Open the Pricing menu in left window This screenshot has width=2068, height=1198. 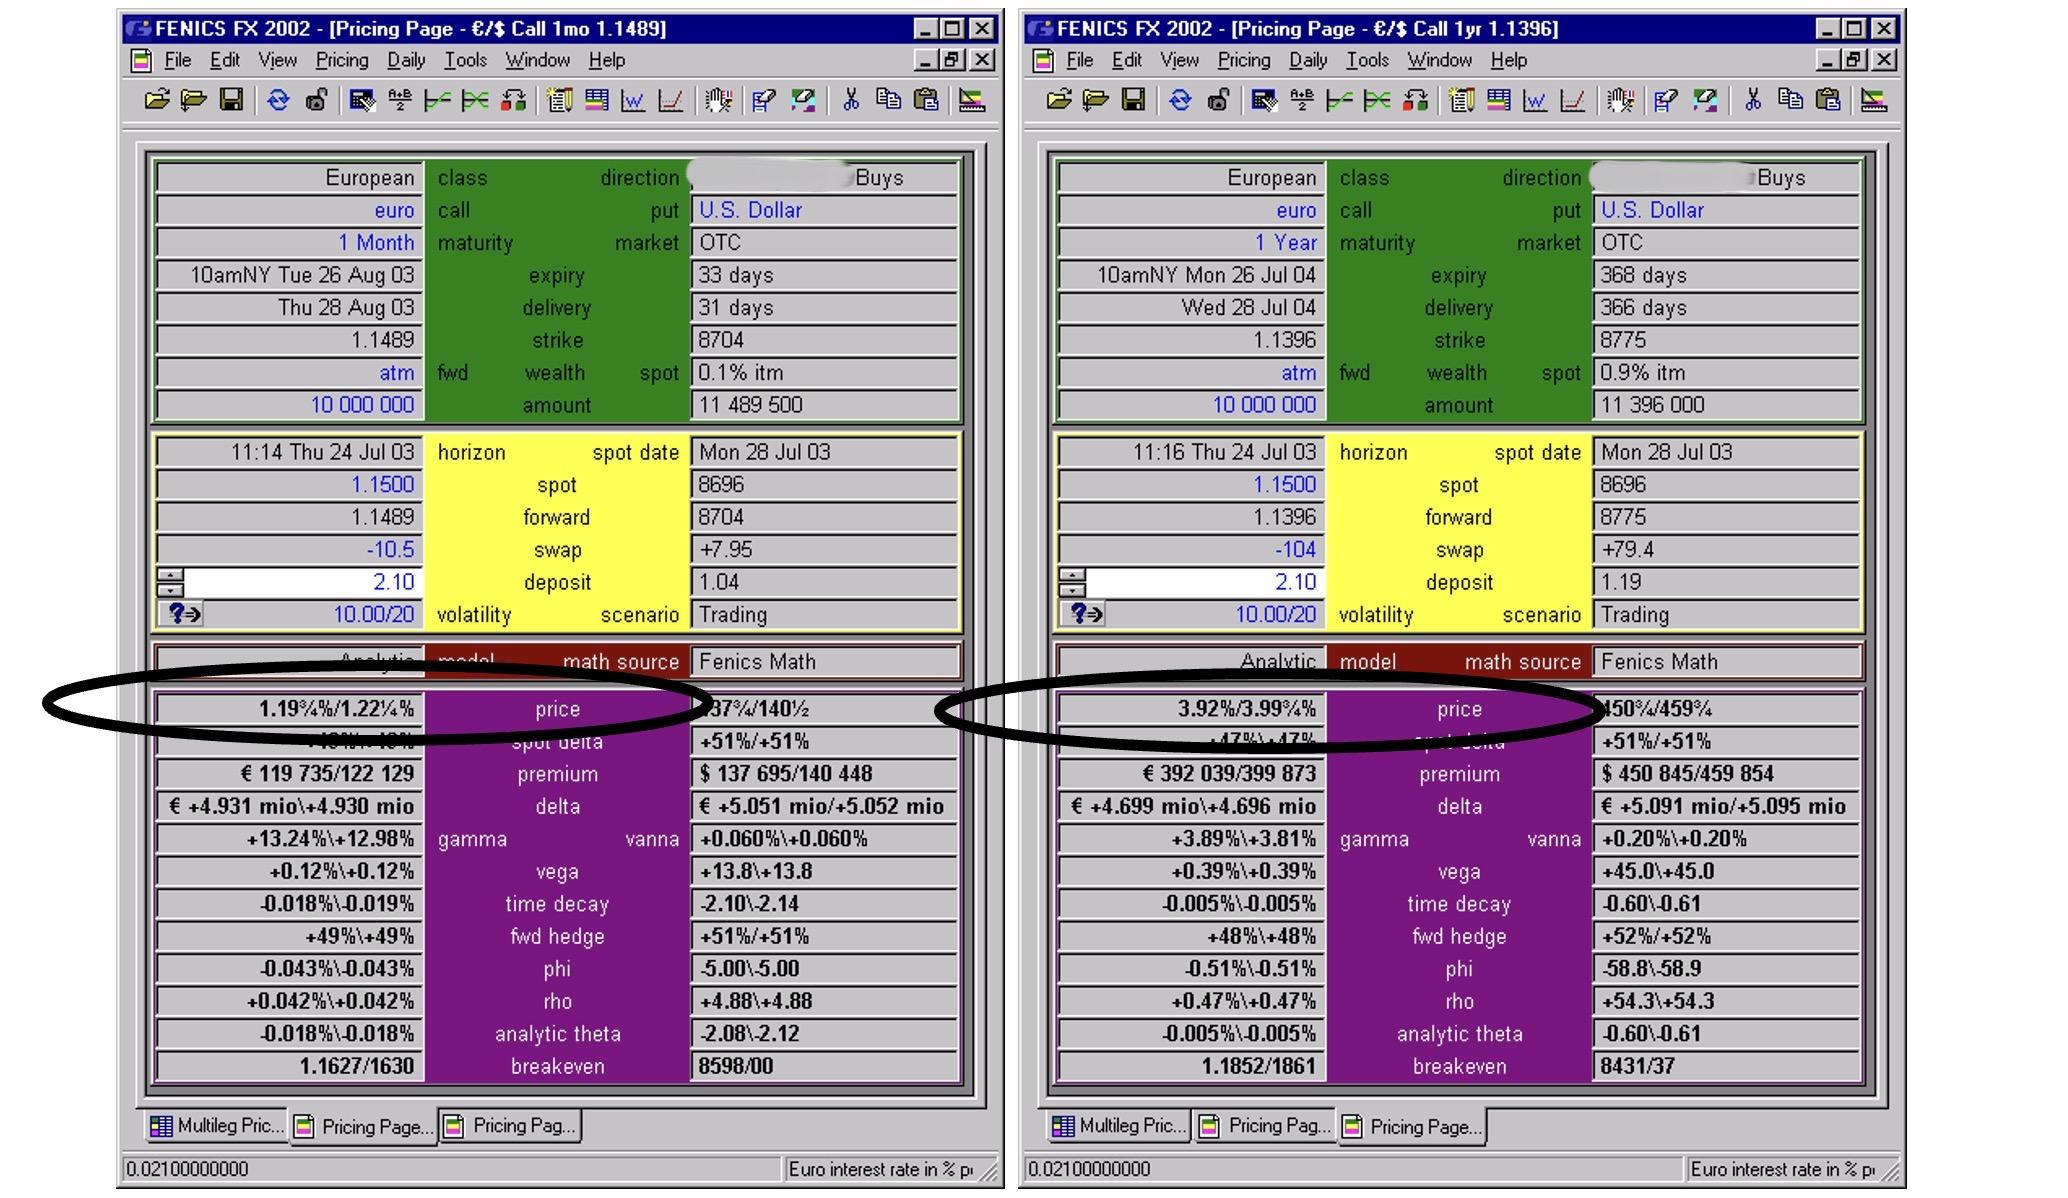pos(341,60)
